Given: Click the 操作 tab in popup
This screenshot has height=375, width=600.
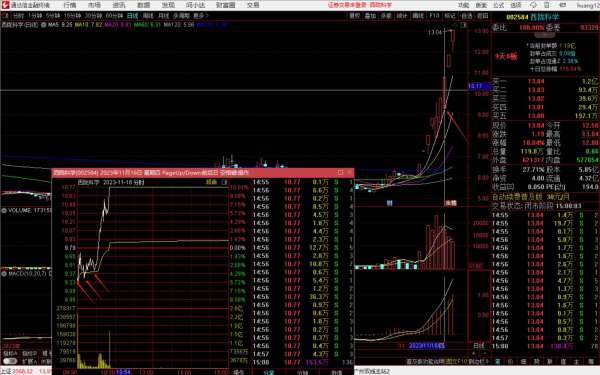Looking at the screenshot, I should pos(238,372).
